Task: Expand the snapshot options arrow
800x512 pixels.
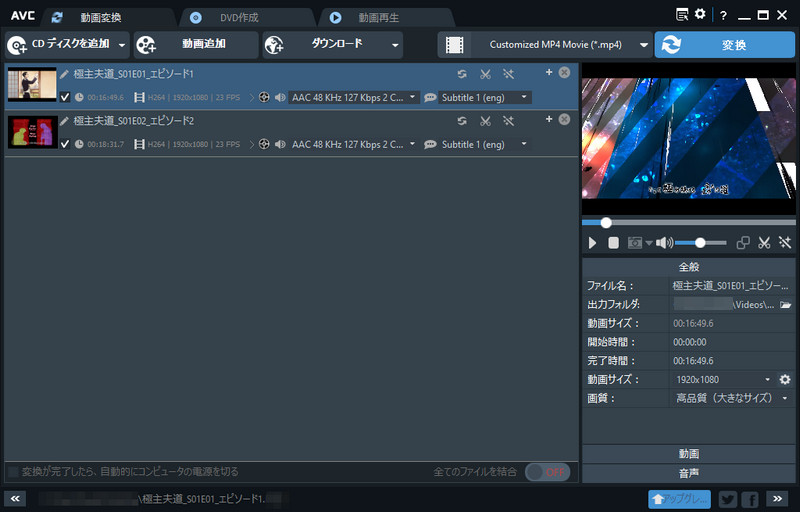Action: 649,243
